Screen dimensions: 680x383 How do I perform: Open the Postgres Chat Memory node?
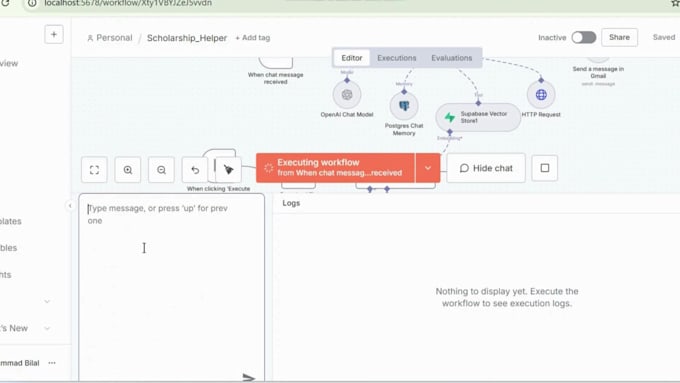click(404, 105)
